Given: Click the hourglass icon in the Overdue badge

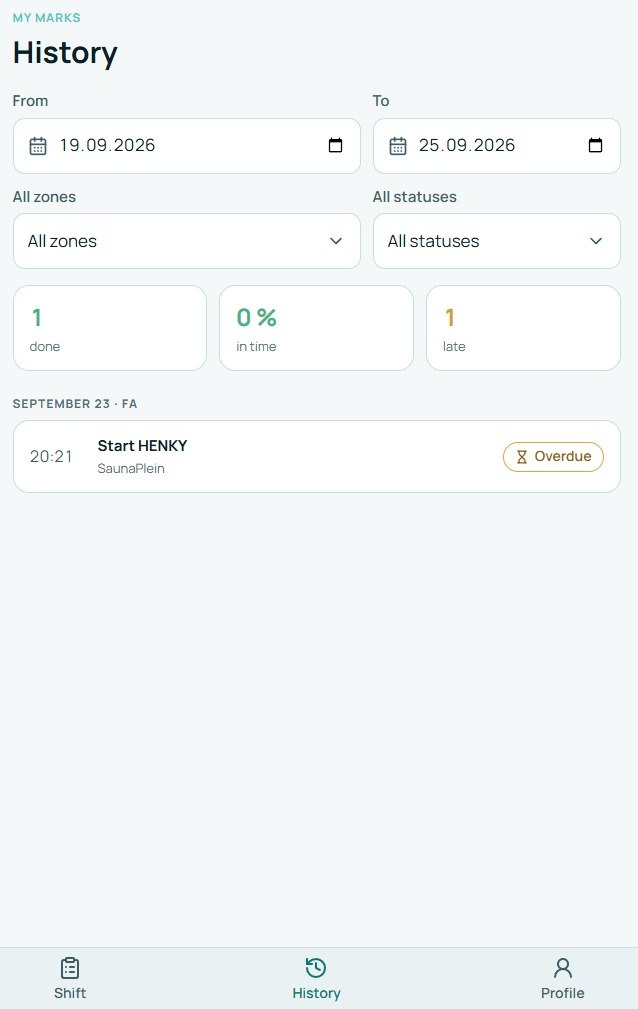Looking at the screenshot, I should (x=522, y=457).
